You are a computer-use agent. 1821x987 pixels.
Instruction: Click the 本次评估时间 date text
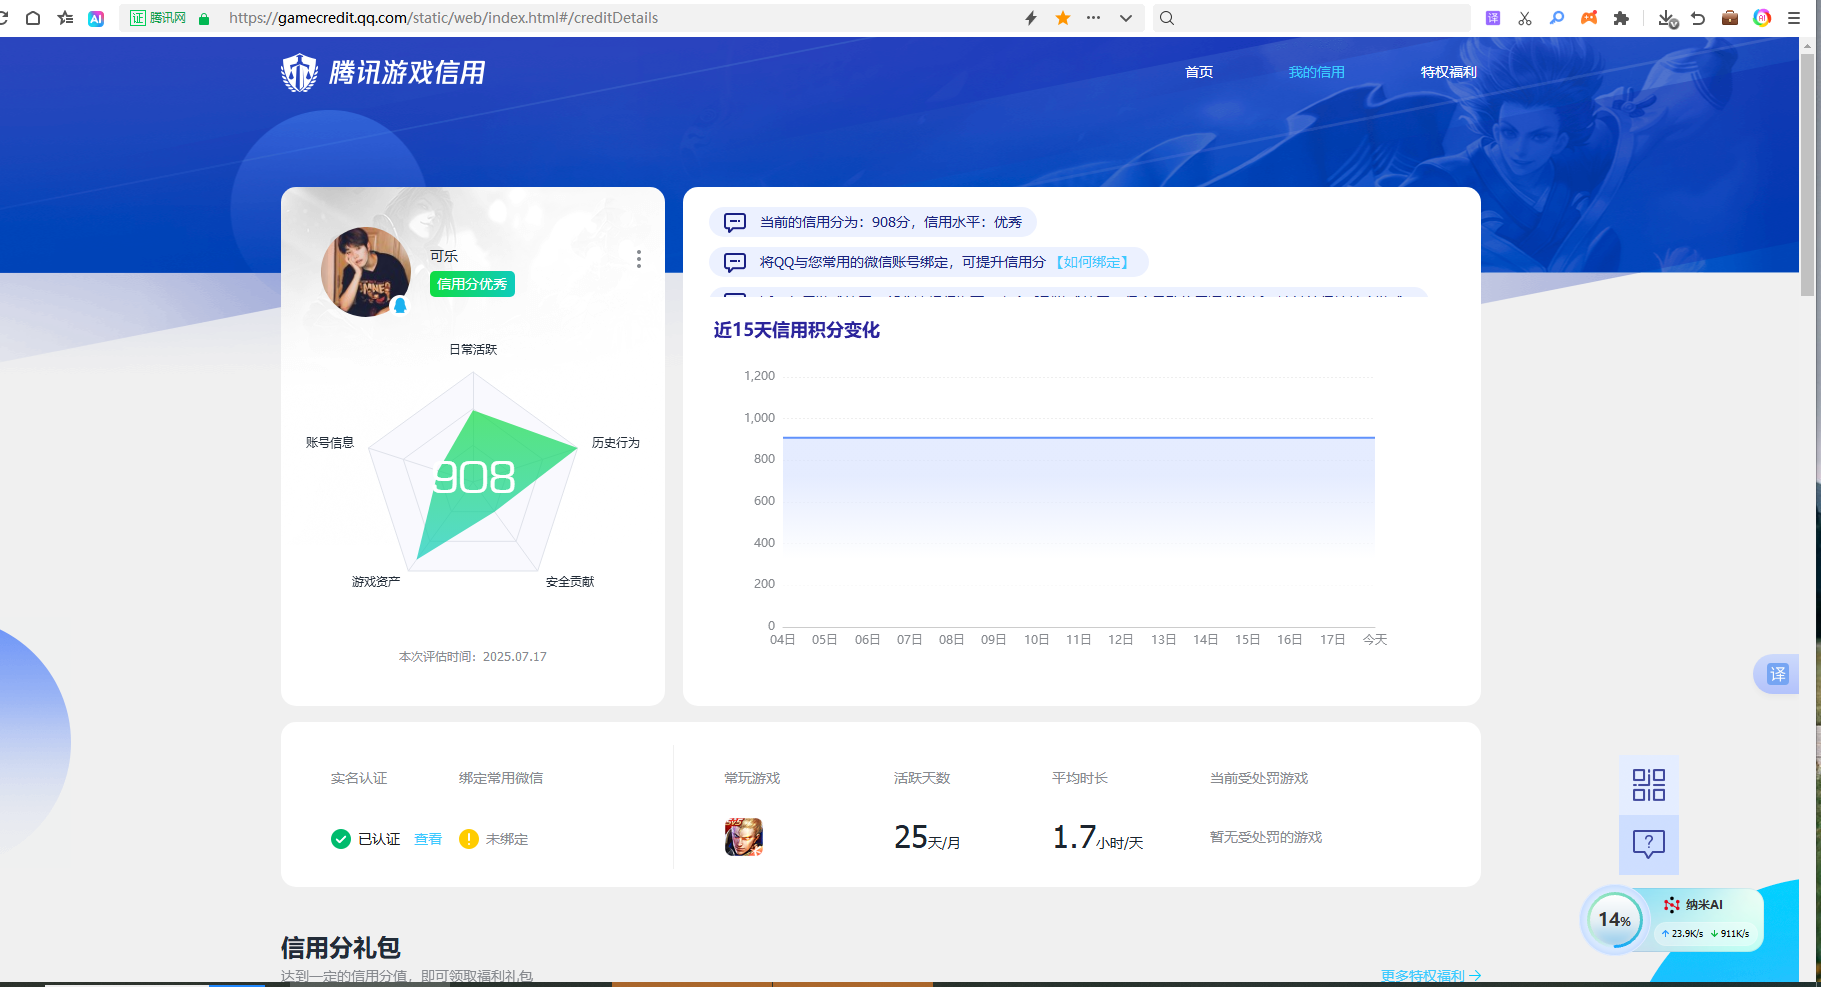(473, 657)
